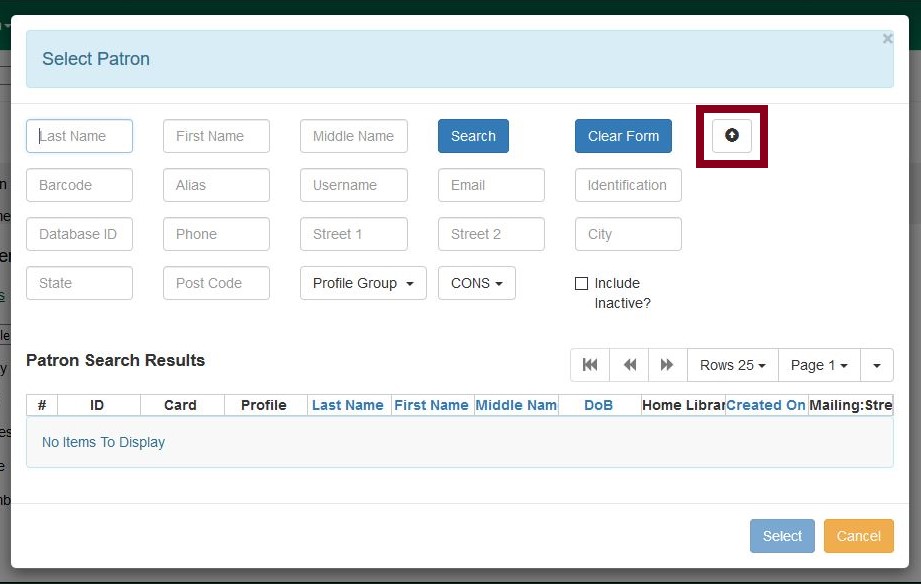Image resolution: width=921 pixels, height=584 pixels.
Task: Click the Search button
Action: click(472, 136)
